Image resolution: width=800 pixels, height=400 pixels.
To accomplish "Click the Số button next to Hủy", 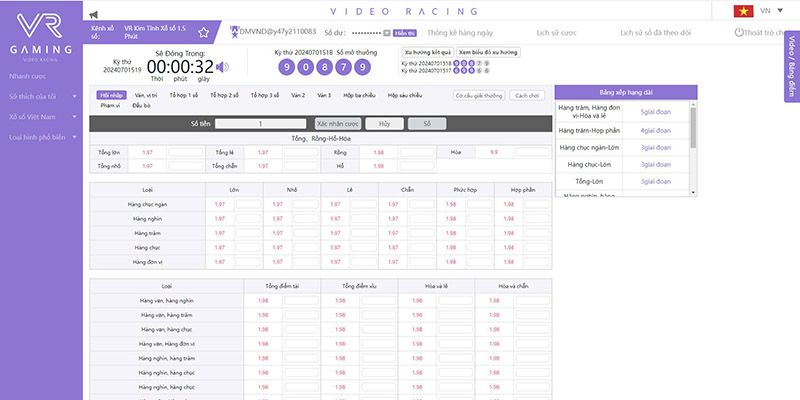I will tap(427, 123).
